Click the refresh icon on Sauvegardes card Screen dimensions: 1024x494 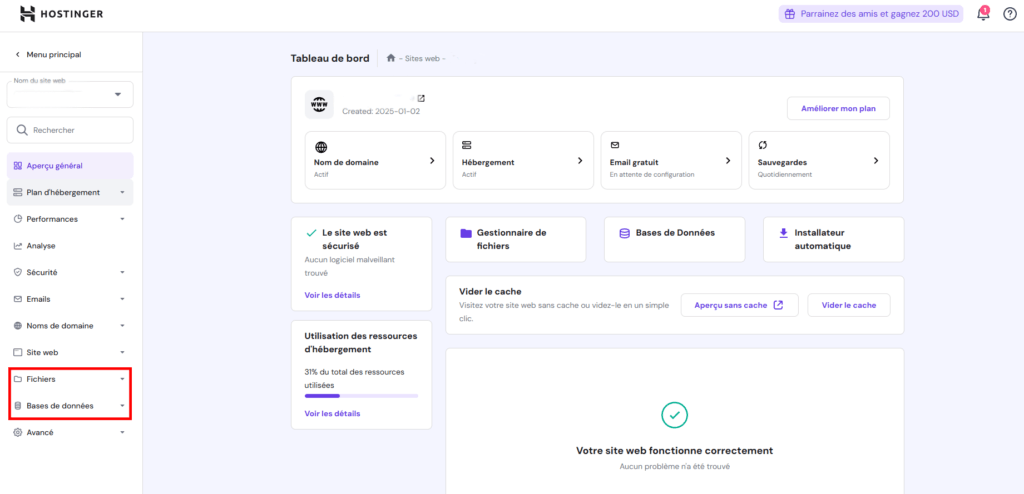click(762, 145)
